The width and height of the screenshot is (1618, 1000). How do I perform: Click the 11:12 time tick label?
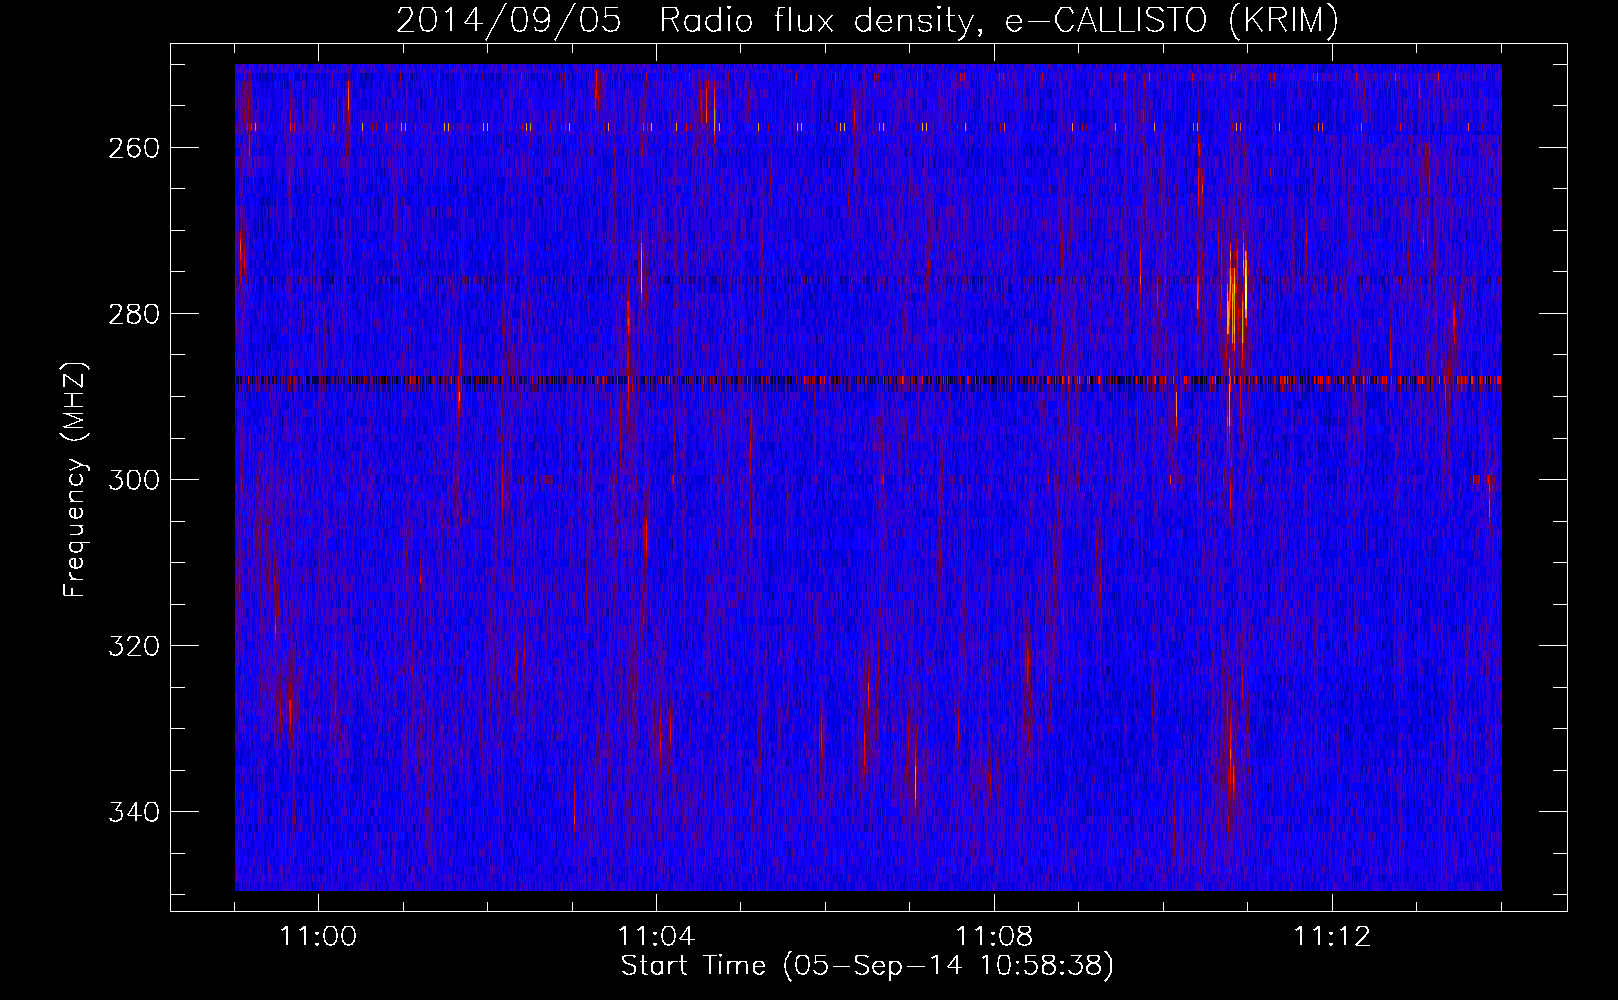1332,937
